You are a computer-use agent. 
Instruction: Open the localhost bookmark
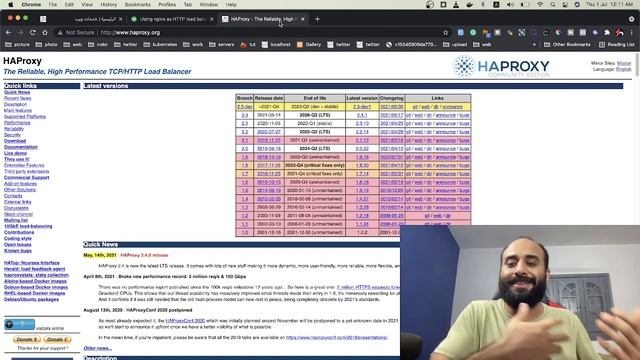(x=276, y=44)
